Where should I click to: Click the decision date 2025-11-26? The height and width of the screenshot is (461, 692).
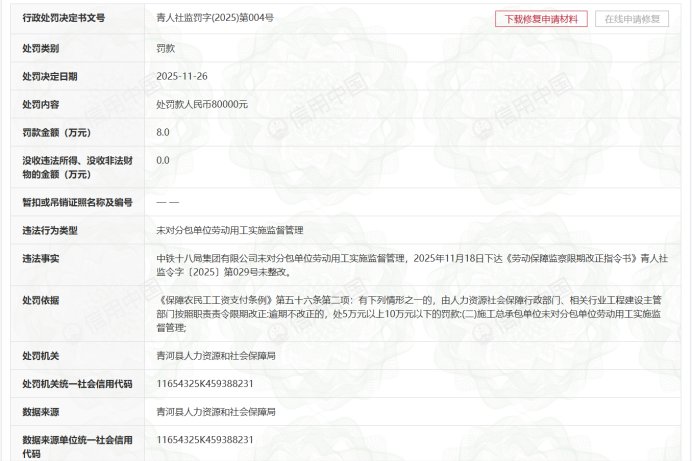pyautogui.click(x=181, y=76)
